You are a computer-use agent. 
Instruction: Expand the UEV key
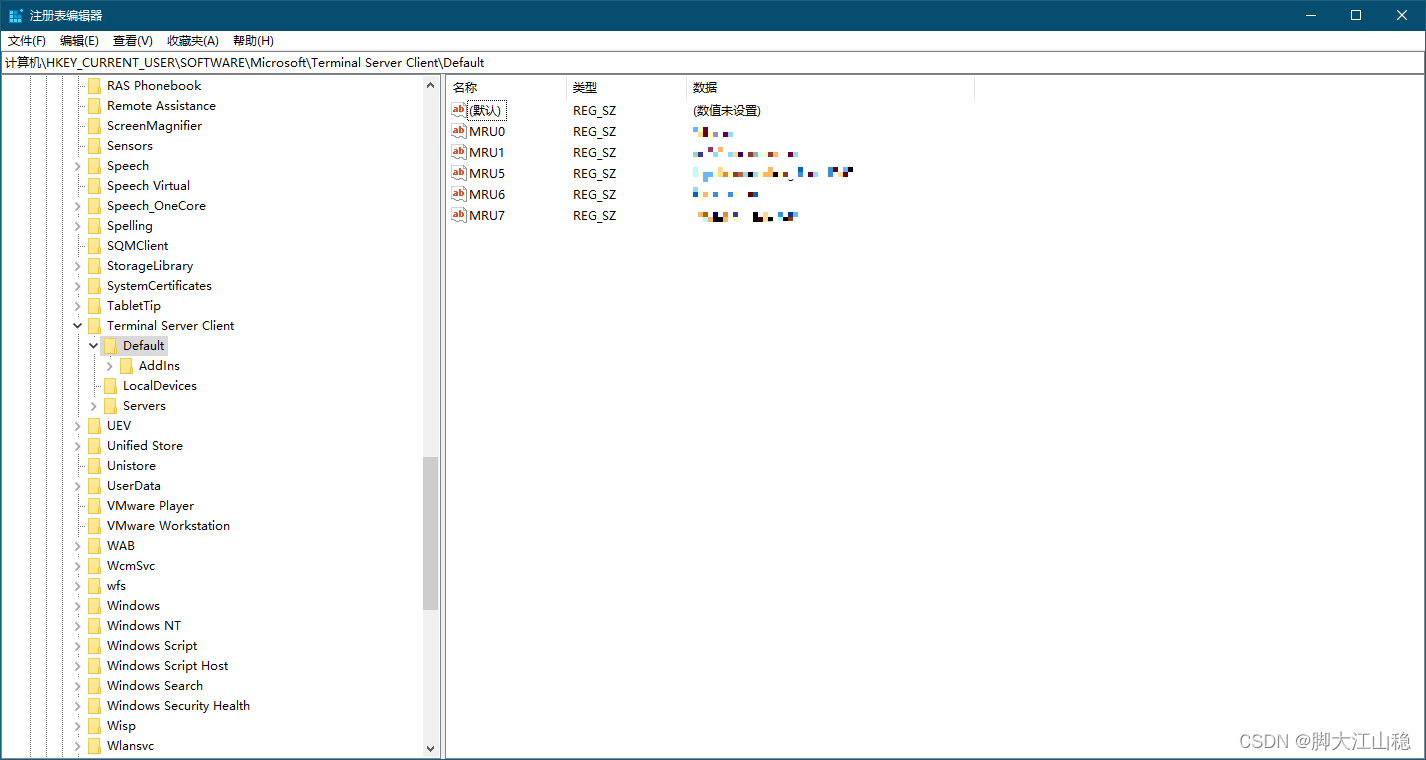coord(78,426)
